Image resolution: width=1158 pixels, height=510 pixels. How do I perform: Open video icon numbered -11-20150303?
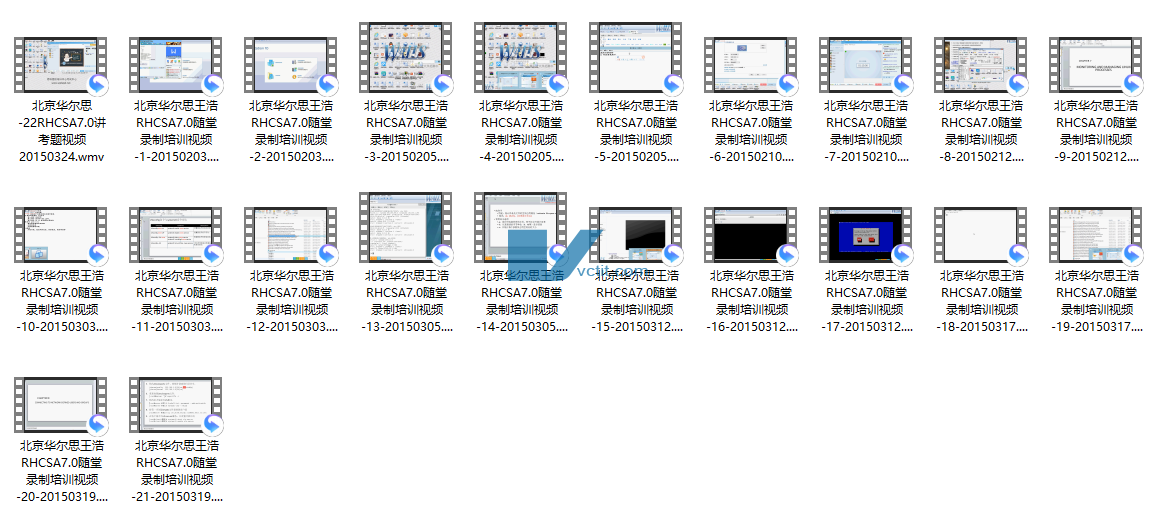tap(177, 235)
